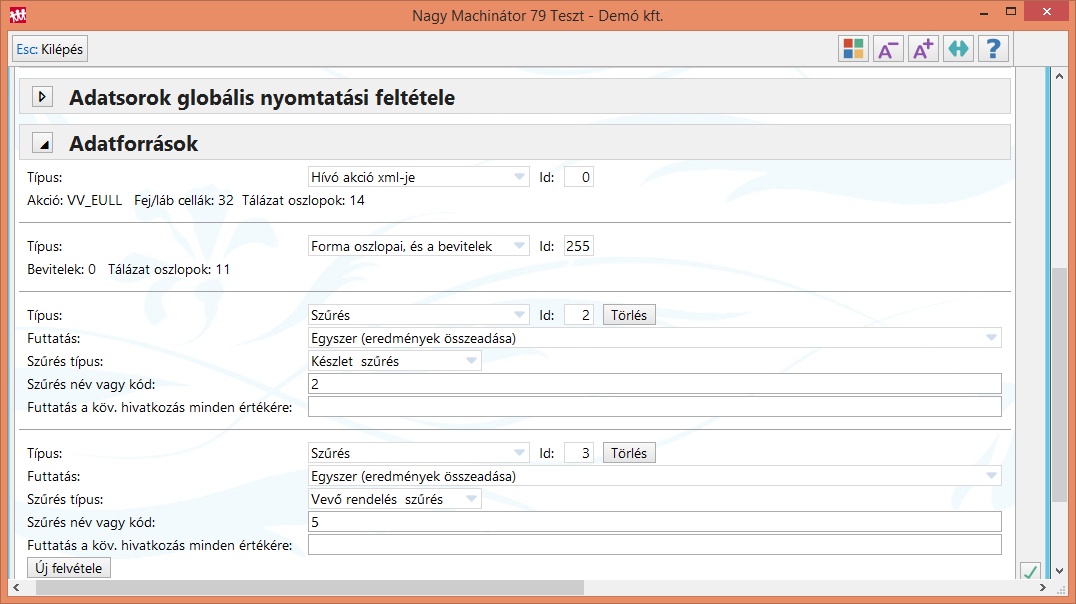Screen dimensions: 1076x604
Task: Open the Vevő rendelés szűrés dropdown
Action: tap(395, 499)
